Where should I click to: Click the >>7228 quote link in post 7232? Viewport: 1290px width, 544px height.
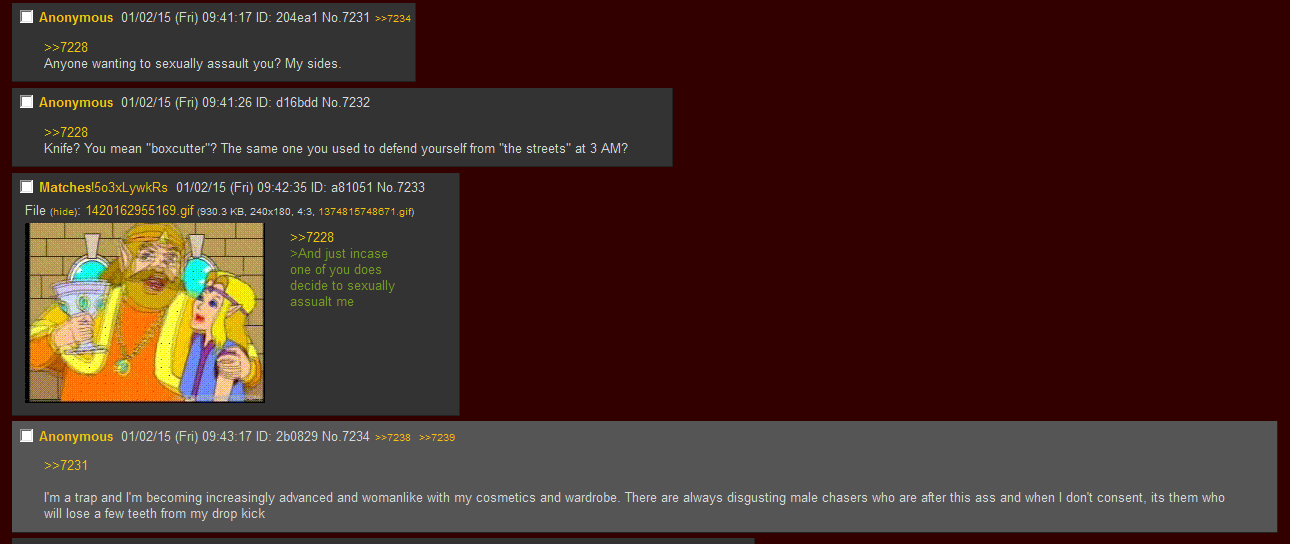pos(66,132)
